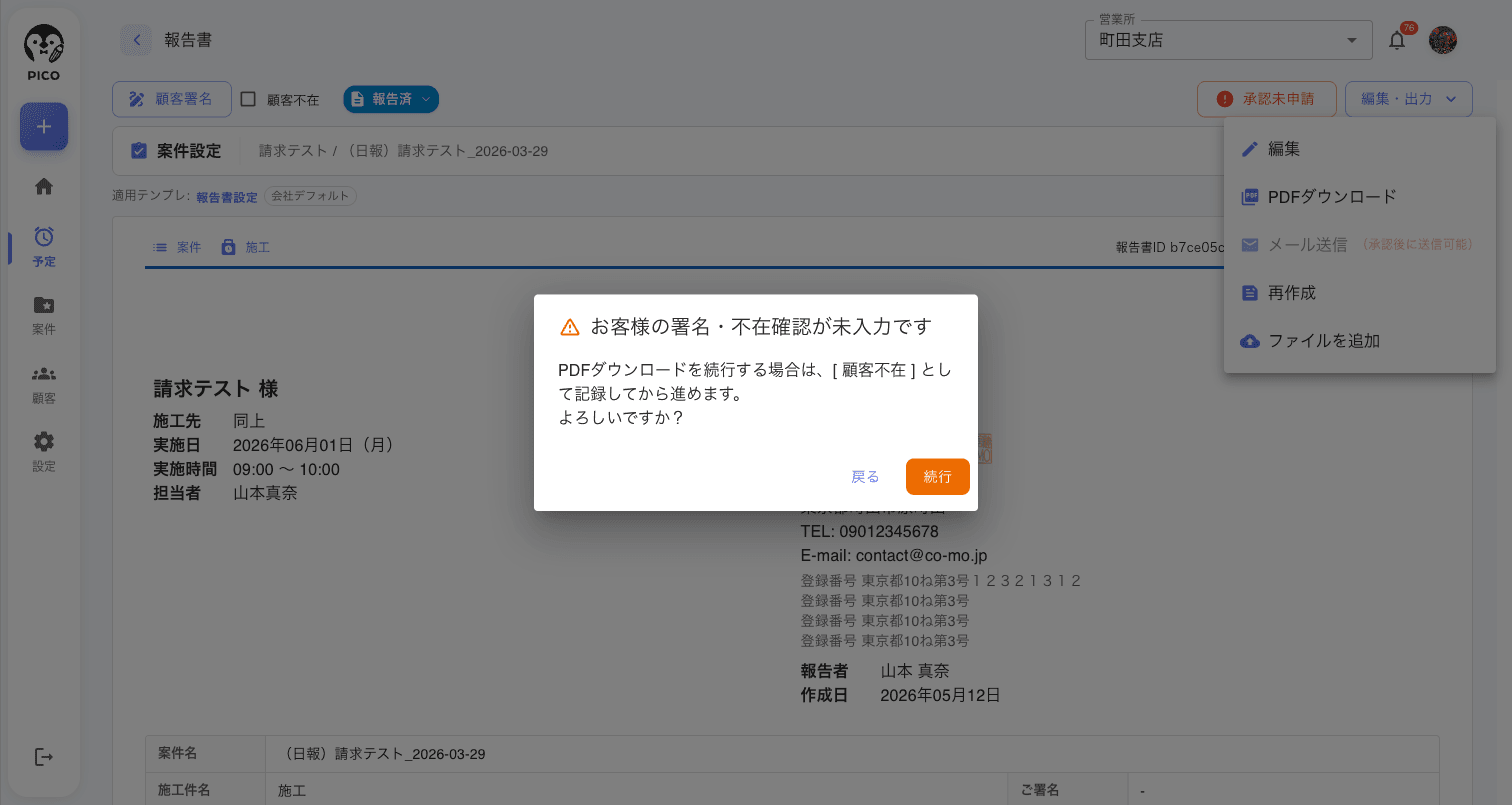Screen dimensions: 1512x805
Task: Click the back arrow beside 報告書
Action: pos(136,40)
